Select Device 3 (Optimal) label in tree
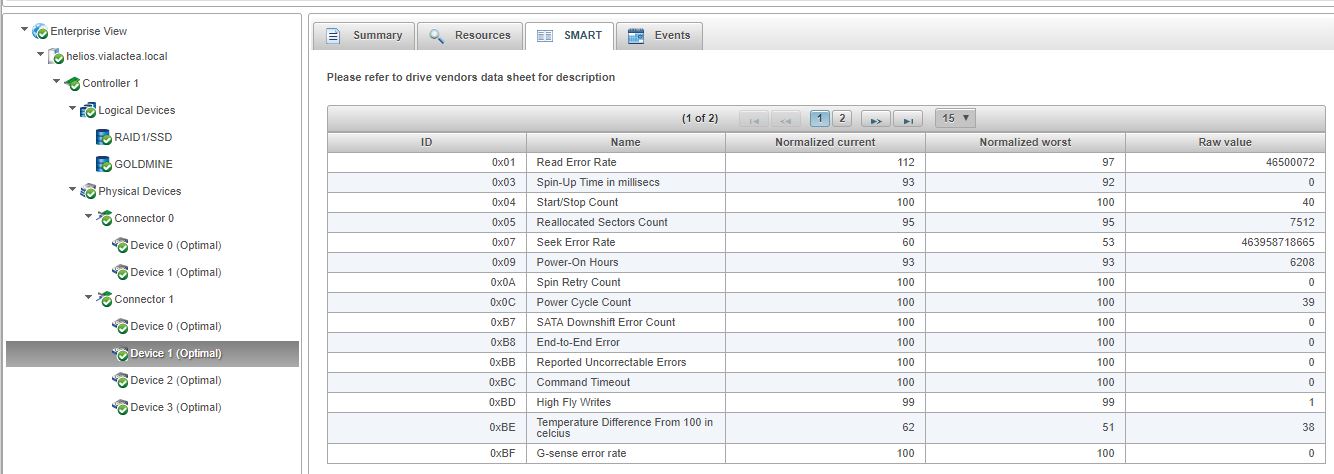 coord(176,407)
